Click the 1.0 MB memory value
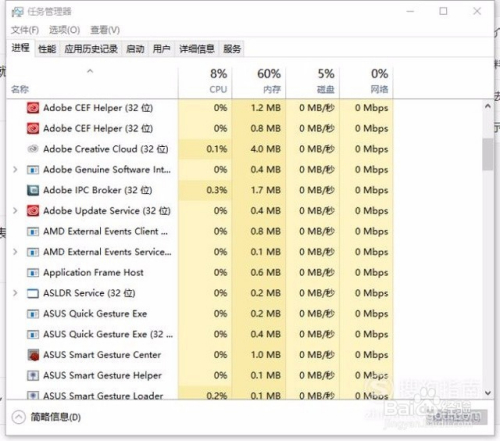 [266, 355]
